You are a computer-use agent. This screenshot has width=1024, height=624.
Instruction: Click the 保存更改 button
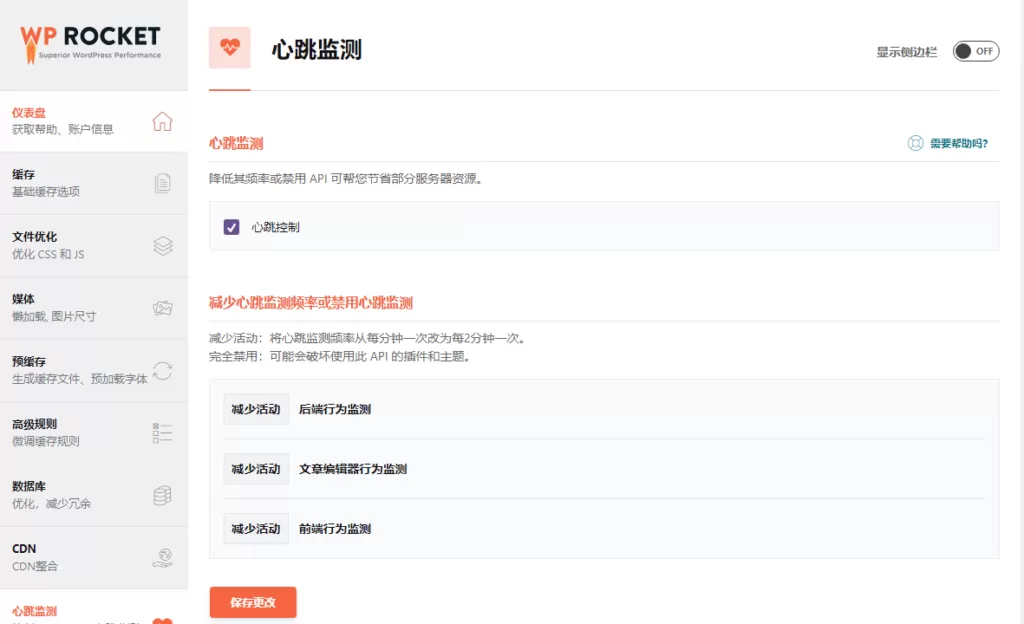pyautogui.click(x=252, y=602)
